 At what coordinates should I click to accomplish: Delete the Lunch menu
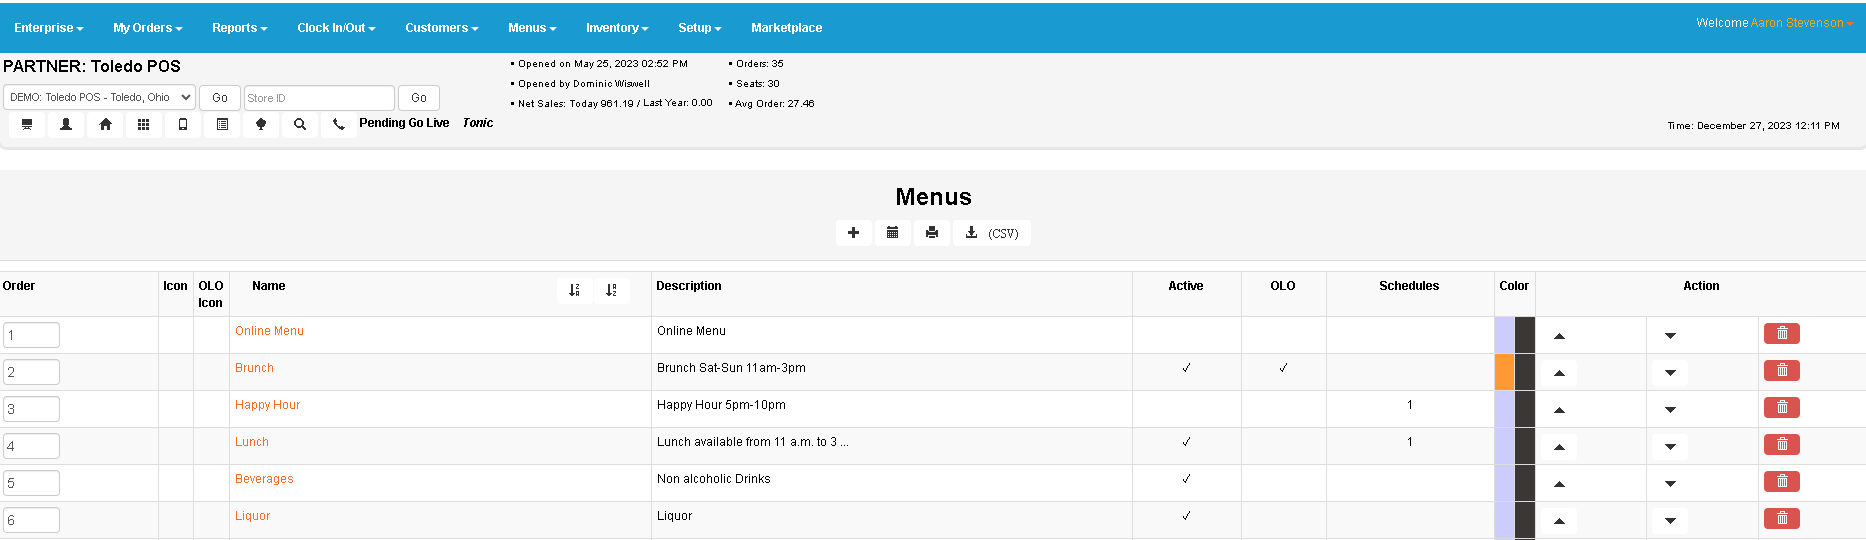pos(1782,445)
